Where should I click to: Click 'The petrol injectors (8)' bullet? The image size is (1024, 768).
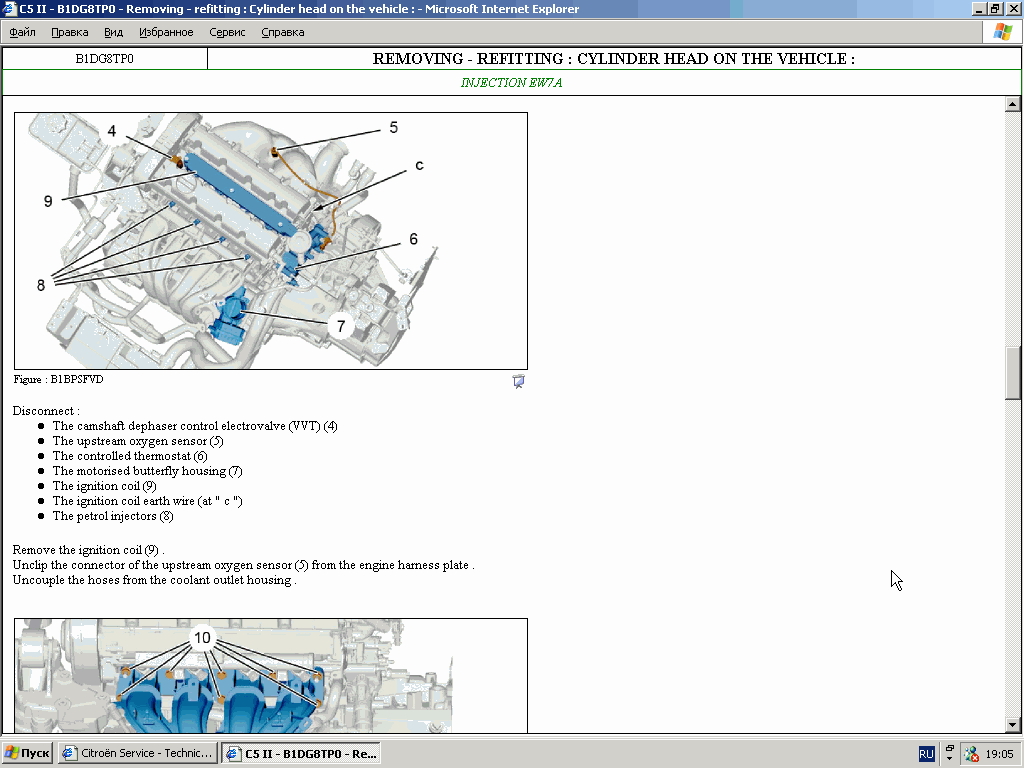[113, 516]
